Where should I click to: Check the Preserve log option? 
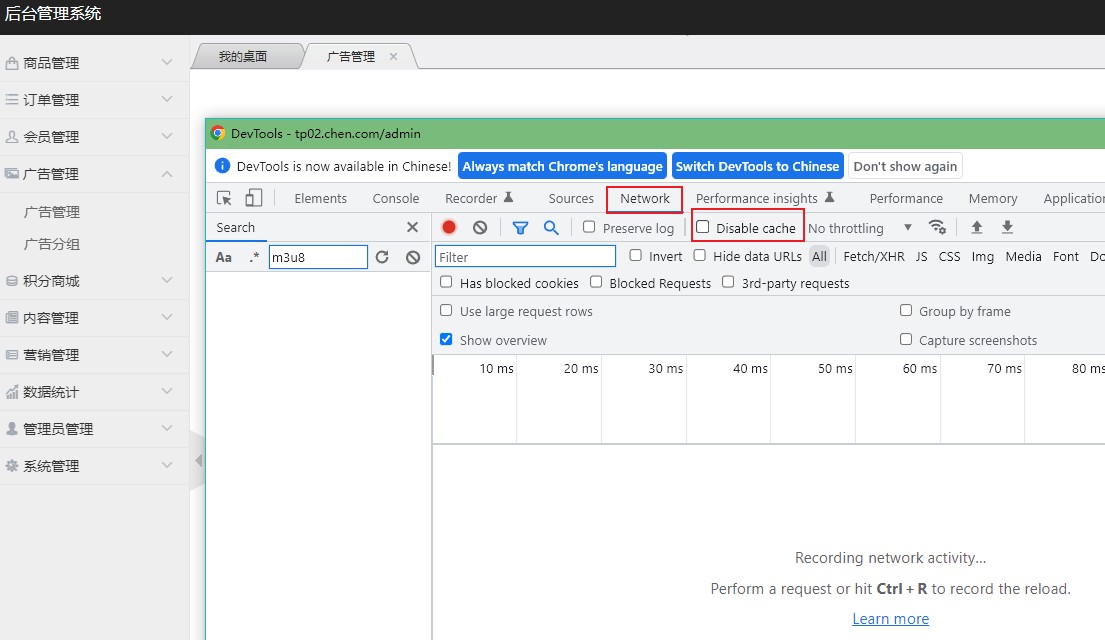[x=589, y=228]
